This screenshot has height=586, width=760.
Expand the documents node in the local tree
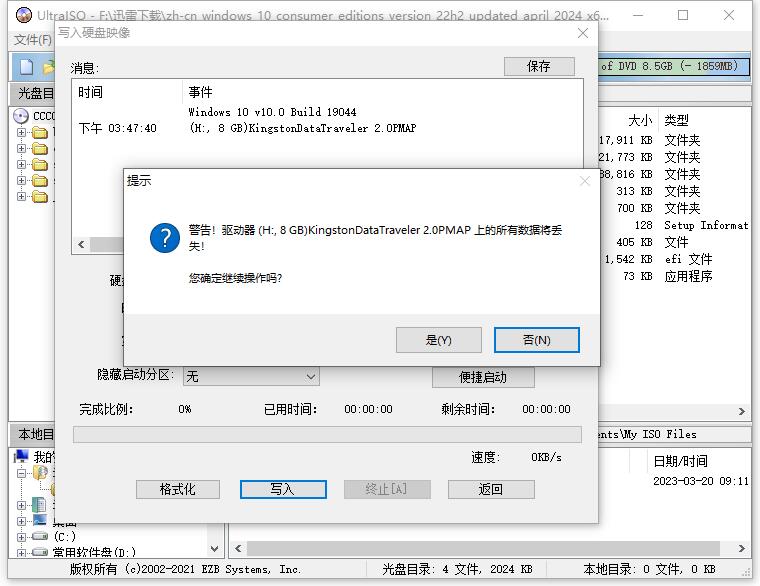pos(21,505)
